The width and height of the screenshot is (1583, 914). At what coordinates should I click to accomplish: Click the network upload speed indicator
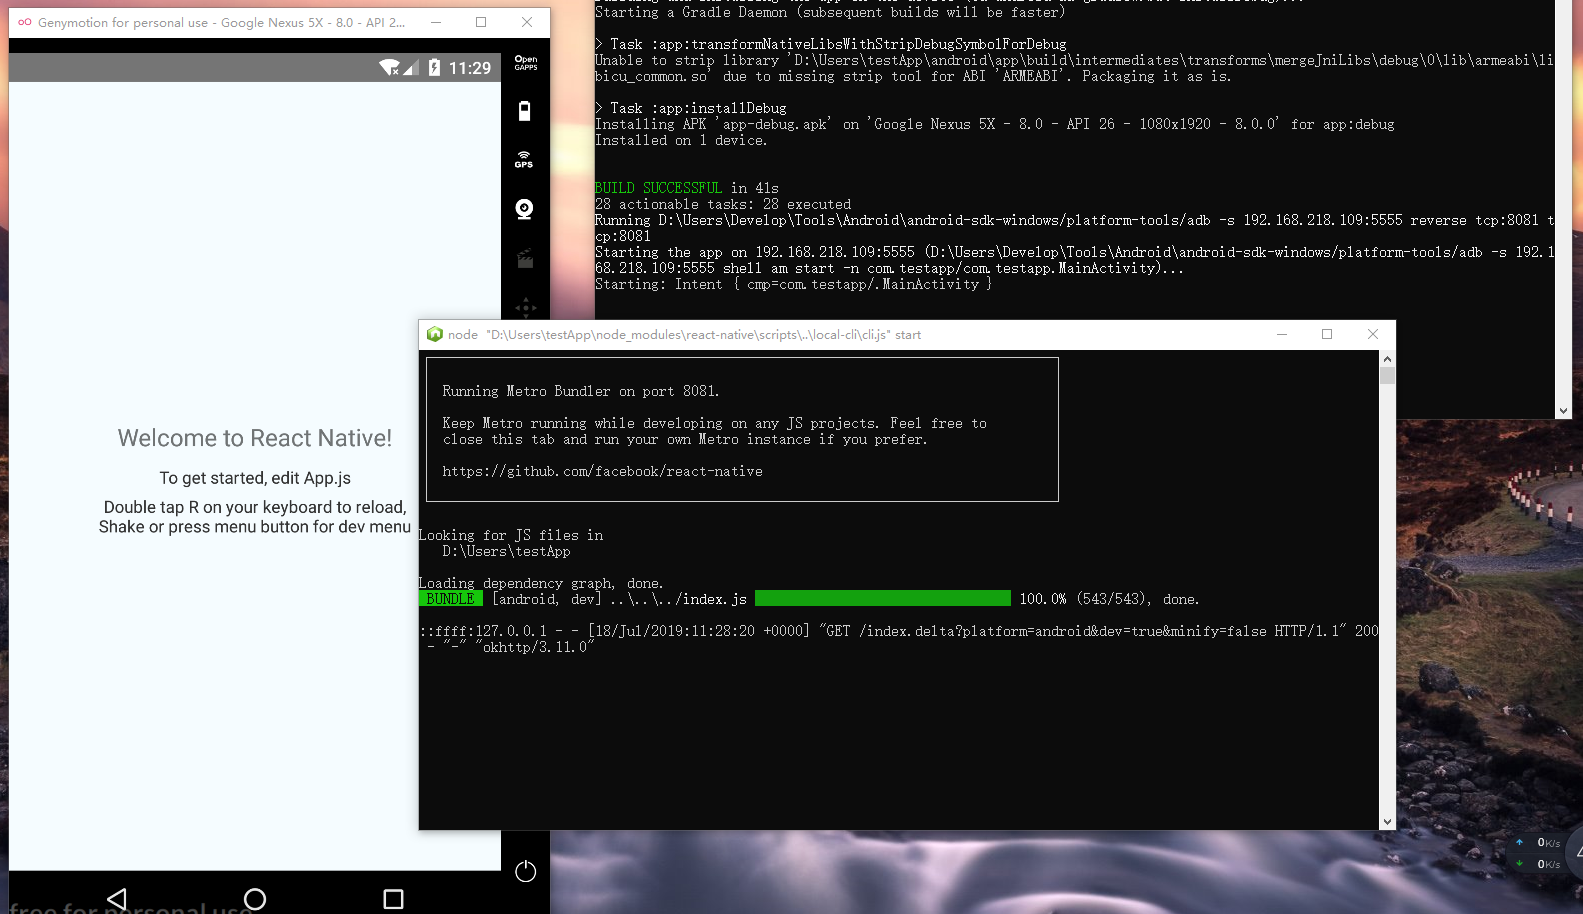pyautogui.click(x=1538, y=843)
